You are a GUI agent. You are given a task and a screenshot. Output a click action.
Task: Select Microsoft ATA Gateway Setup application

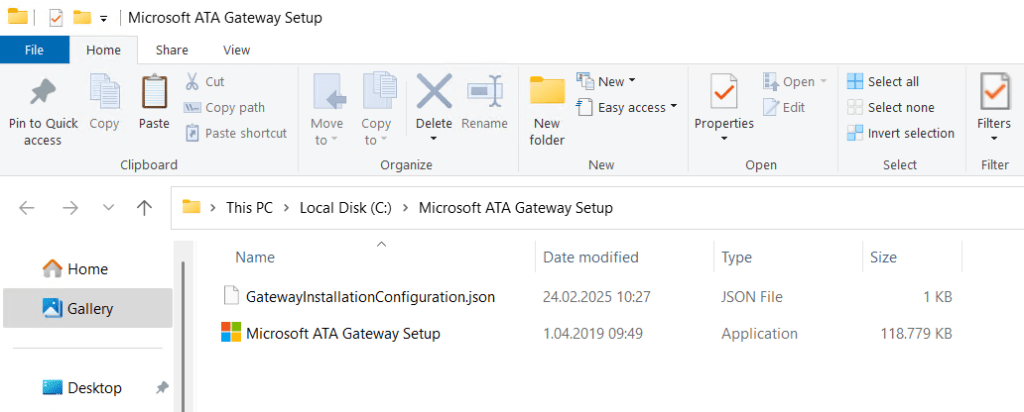(342, 333)
